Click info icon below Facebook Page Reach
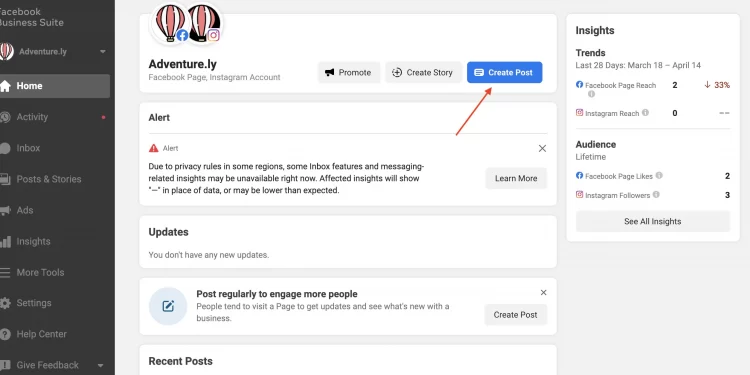This screenshot has width=750, height=375. point(591,94)
